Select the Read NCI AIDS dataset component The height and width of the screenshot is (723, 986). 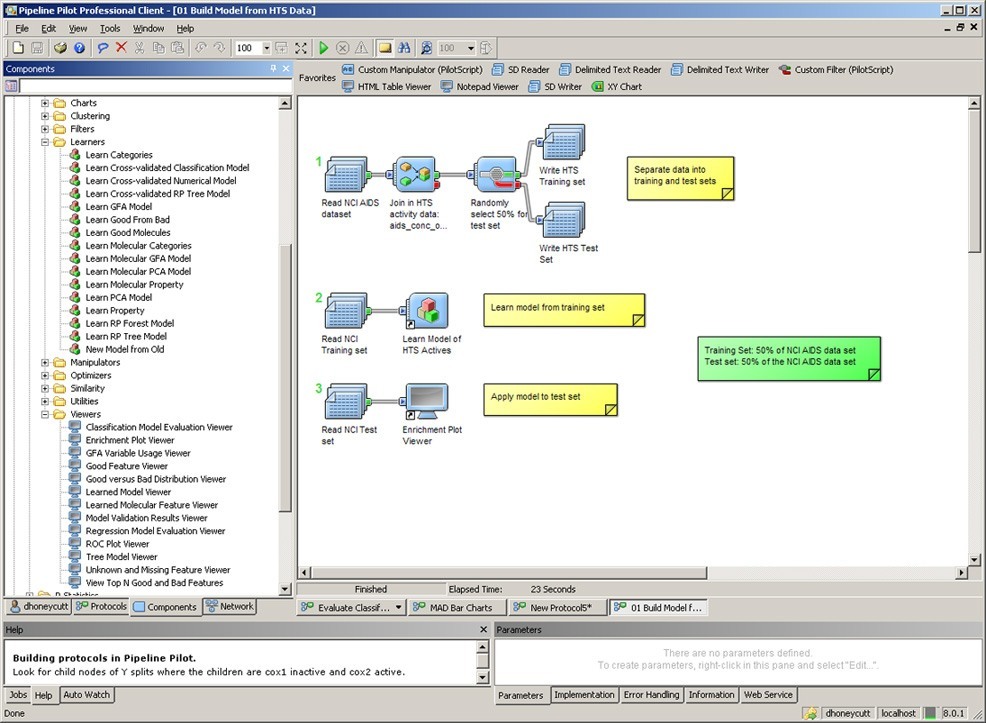coord(345,174)
